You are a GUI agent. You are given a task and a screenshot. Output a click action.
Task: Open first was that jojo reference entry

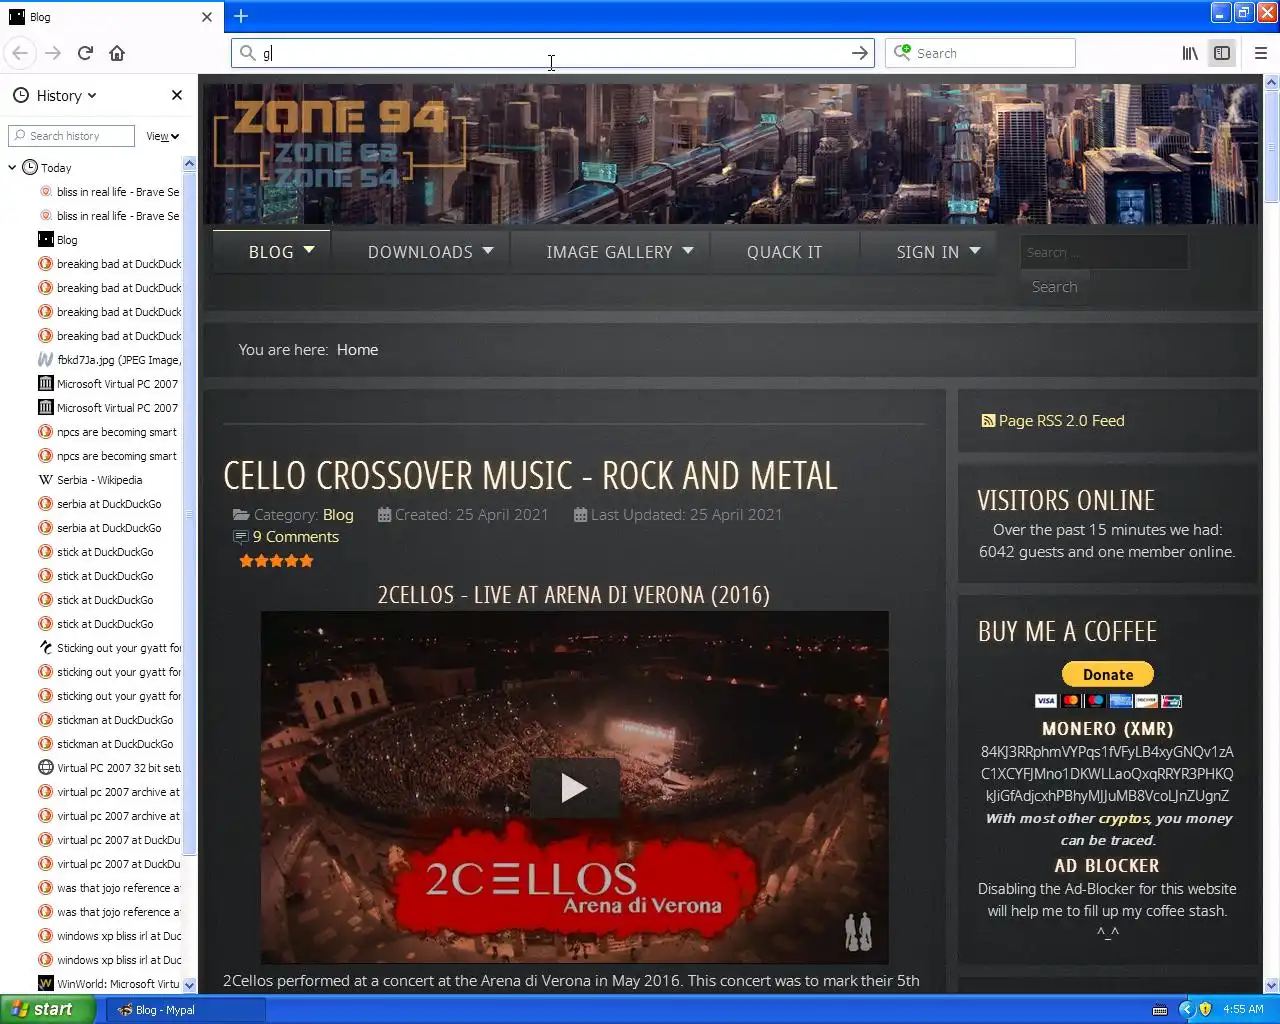tap(109, 888)
